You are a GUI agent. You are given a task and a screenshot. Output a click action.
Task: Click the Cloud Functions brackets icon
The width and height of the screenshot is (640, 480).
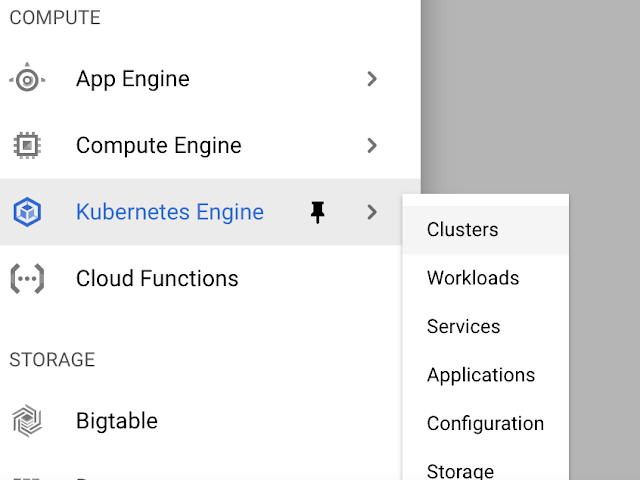coord(27,278)
